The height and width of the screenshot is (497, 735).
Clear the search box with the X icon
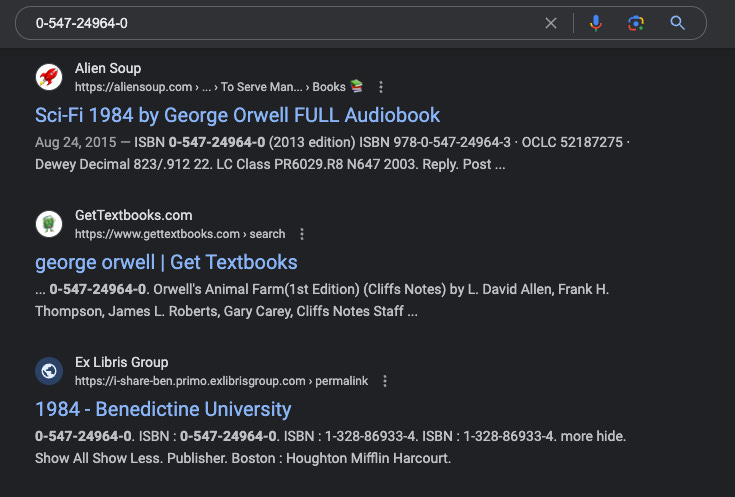pyautogui.click(x=551, y=23)
